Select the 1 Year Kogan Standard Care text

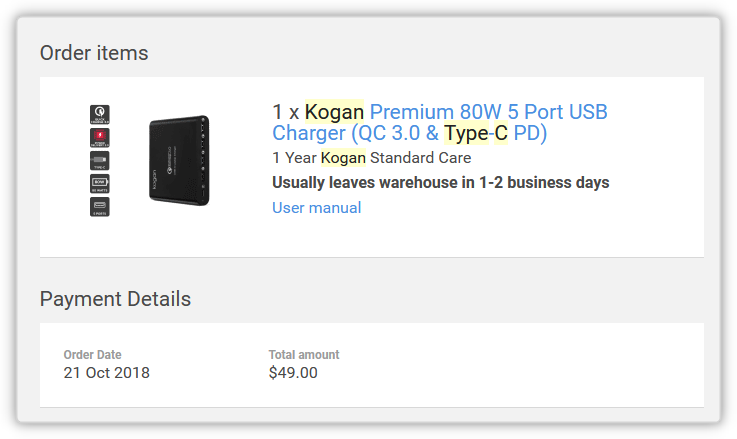(x=371, y=158)
